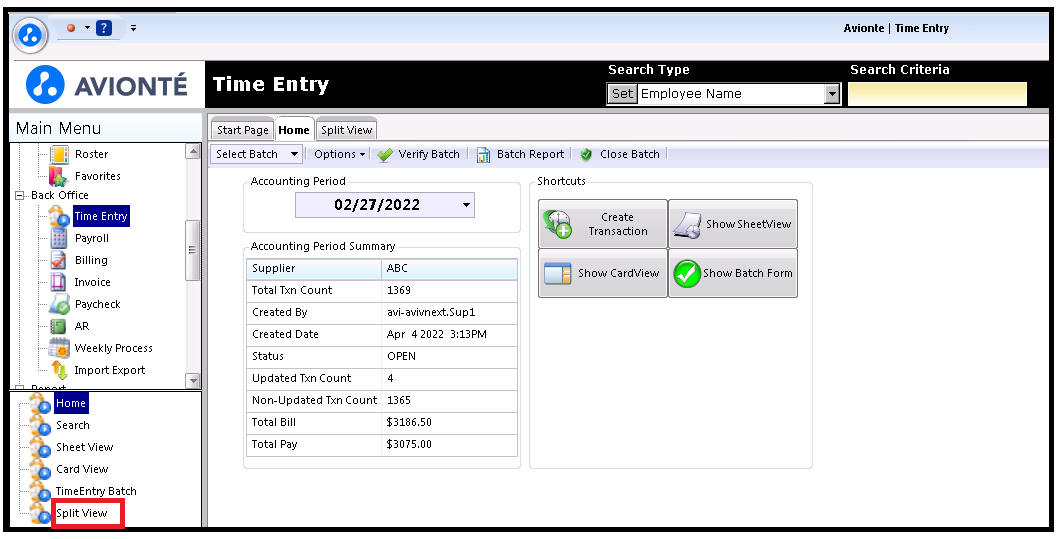This screenshot has width=1061, height=539.
Task: Click the Close Batch label
Action: tap(629, 154)
